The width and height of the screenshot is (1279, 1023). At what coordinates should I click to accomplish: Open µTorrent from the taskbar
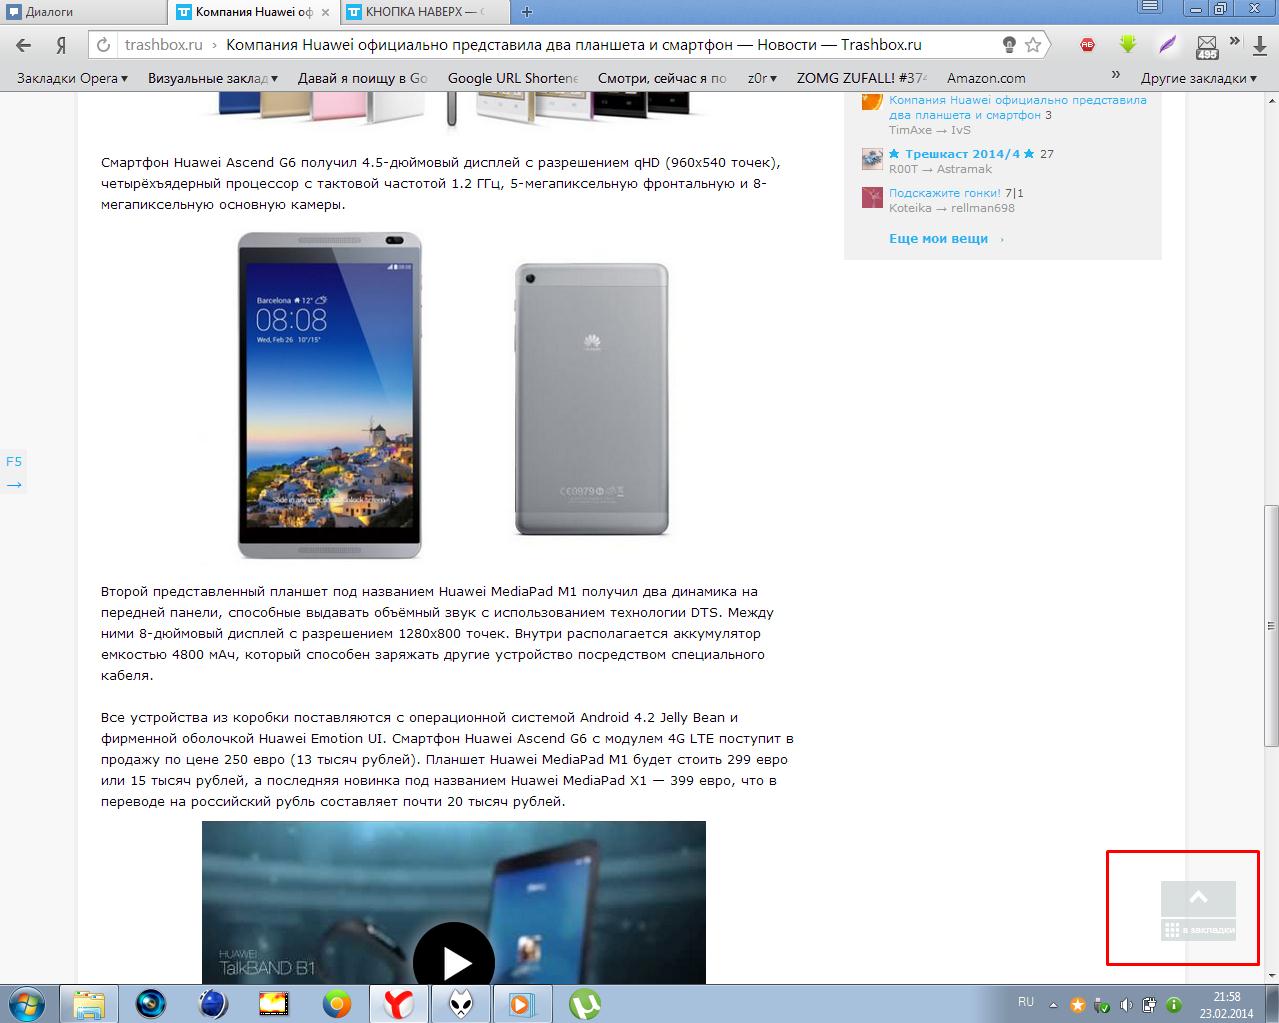584,1002
